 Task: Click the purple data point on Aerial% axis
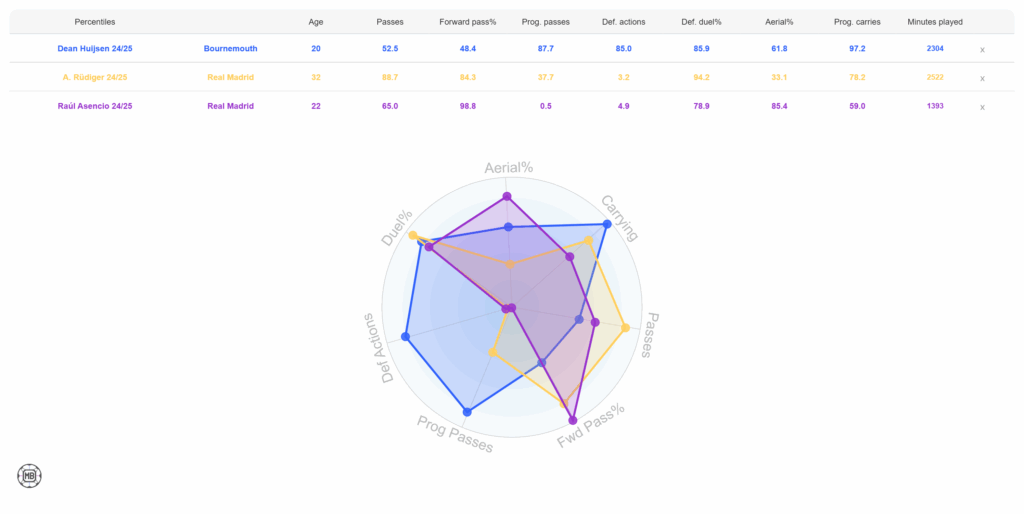(x=507, y=196)
